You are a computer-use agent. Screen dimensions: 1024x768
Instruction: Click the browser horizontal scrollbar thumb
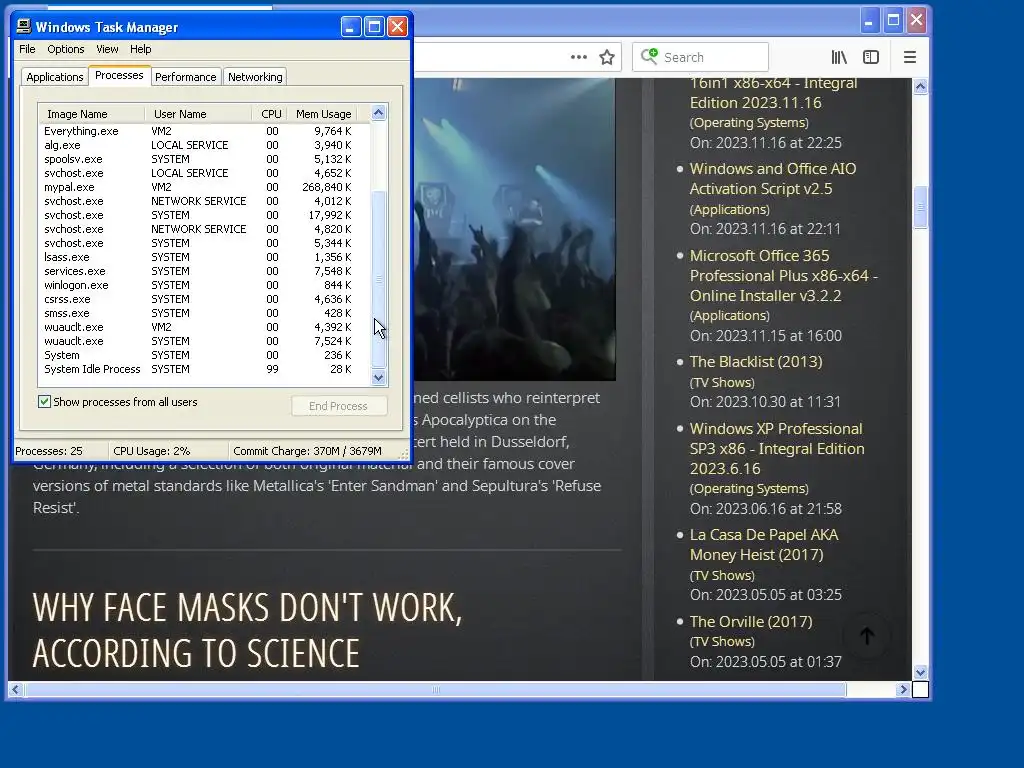coord(436,690)
